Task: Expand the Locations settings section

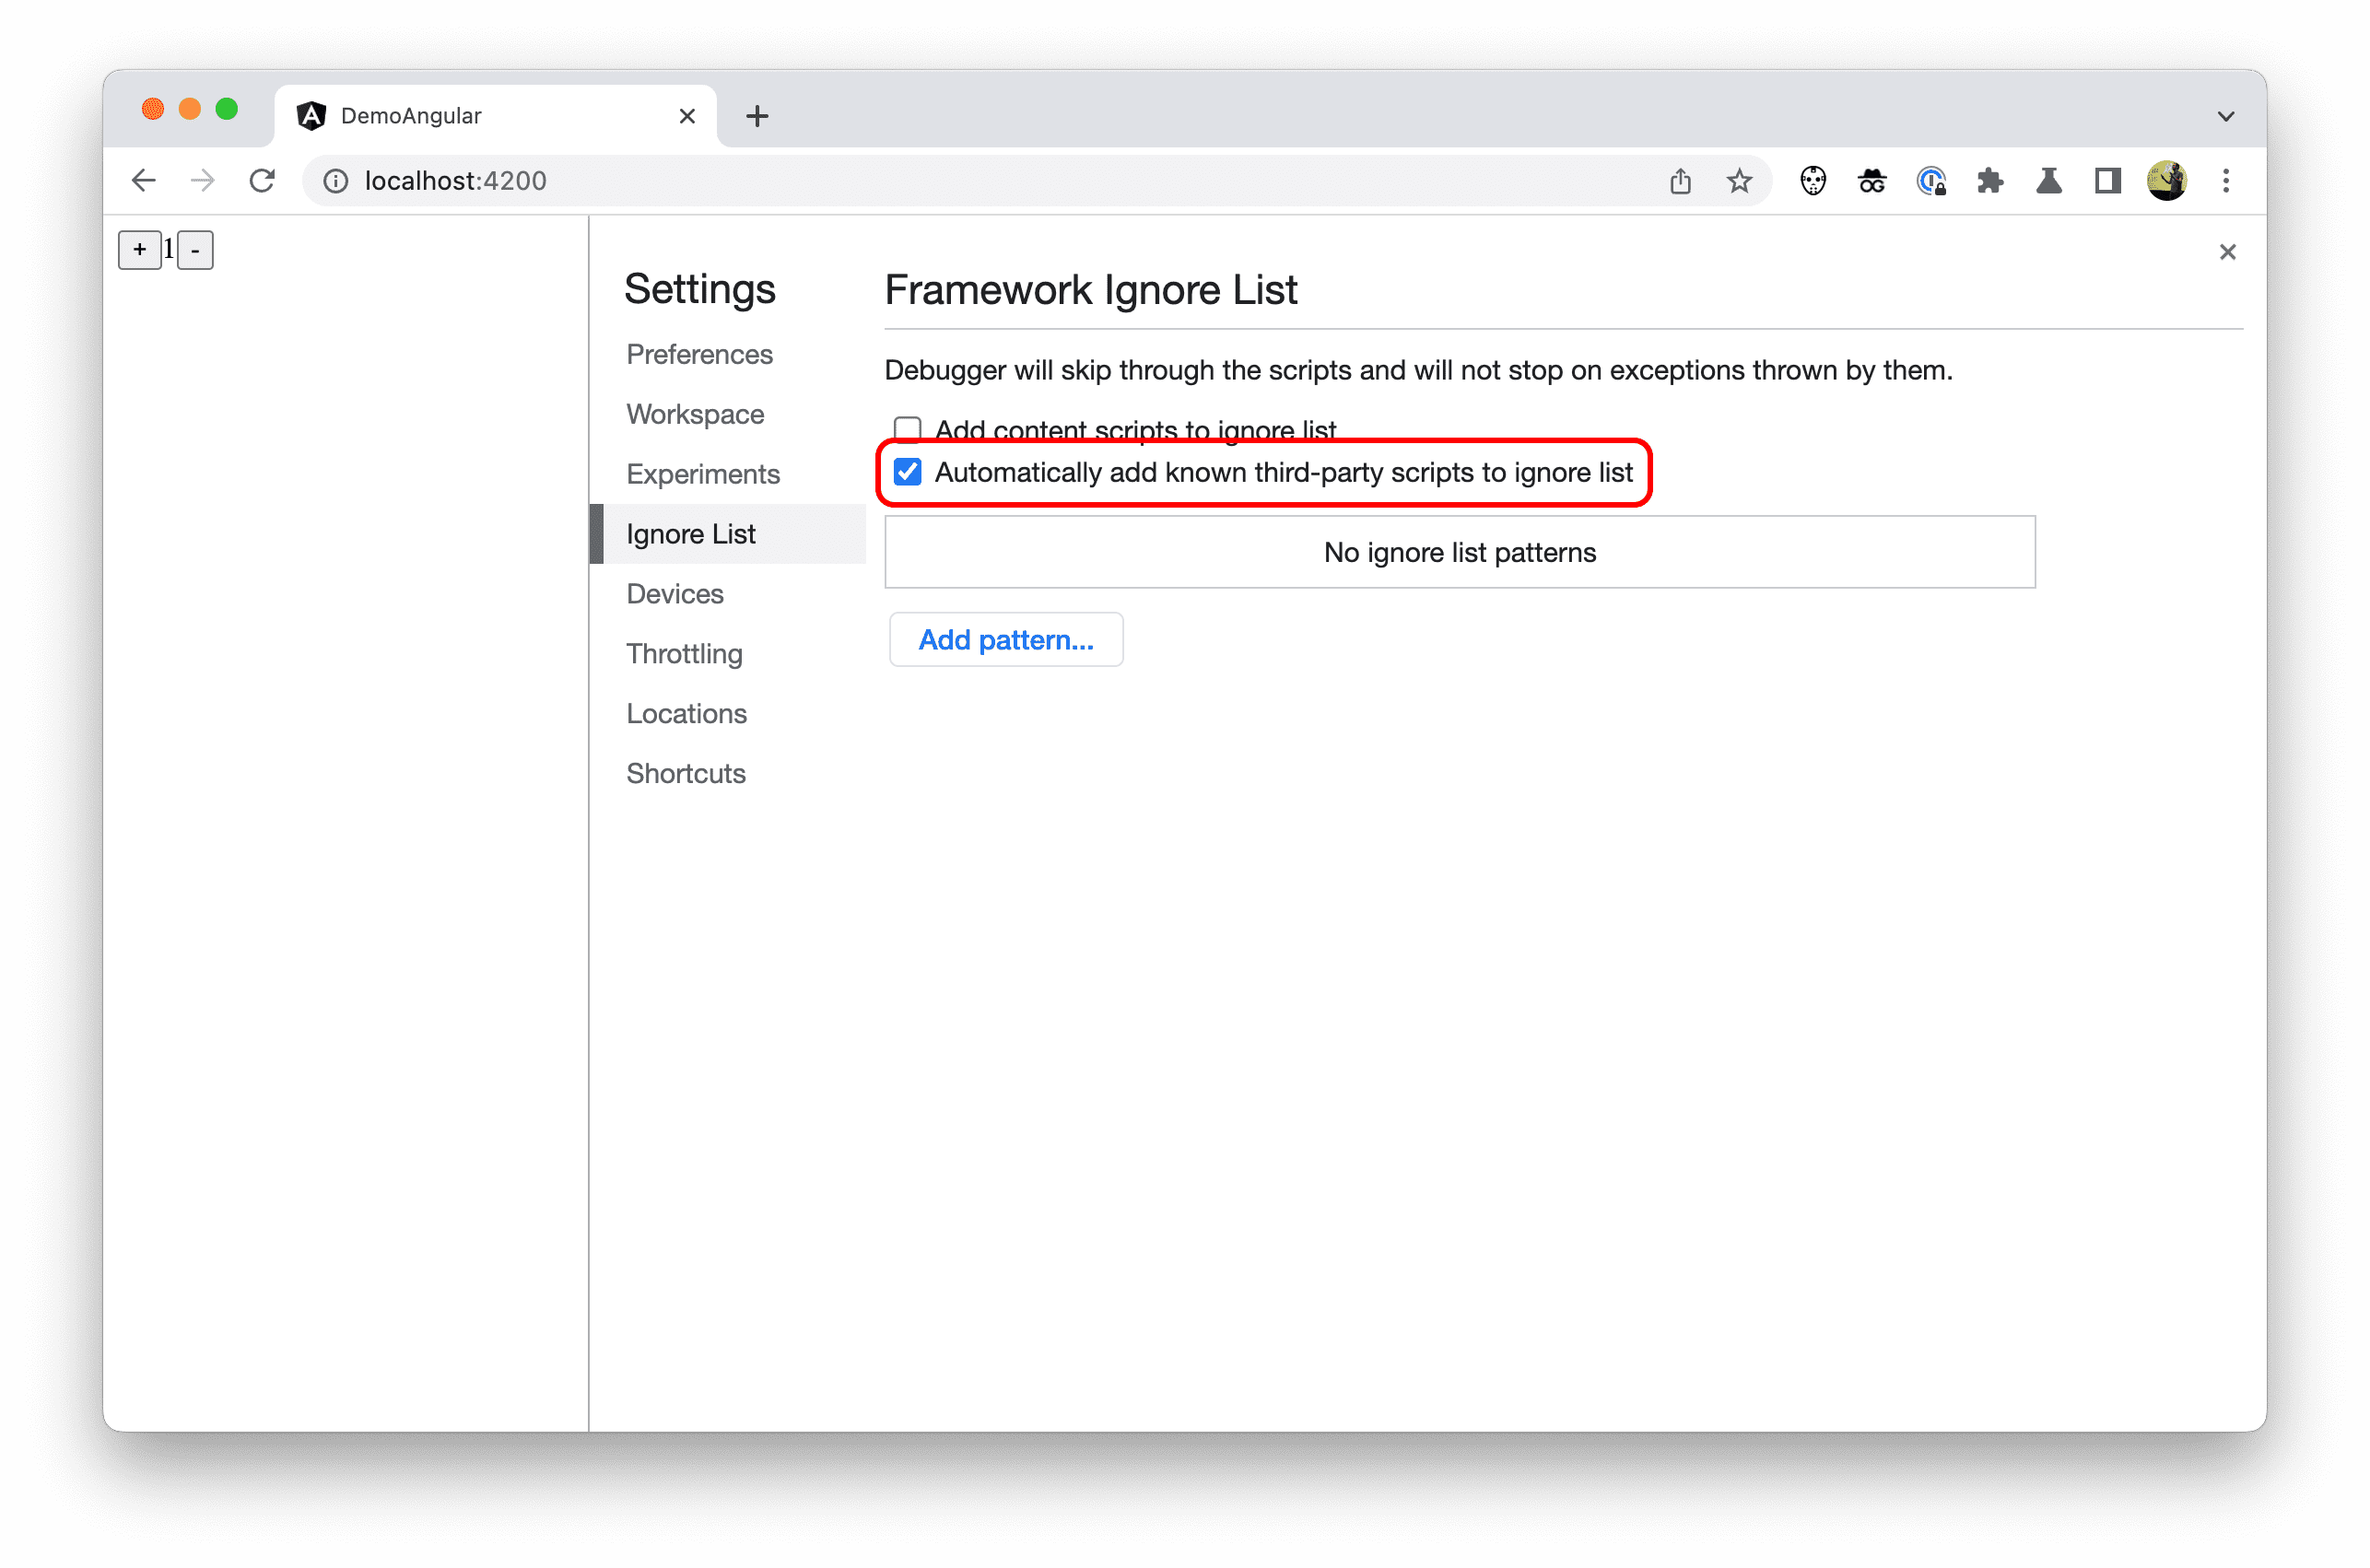Action: (x=688, y=712)
